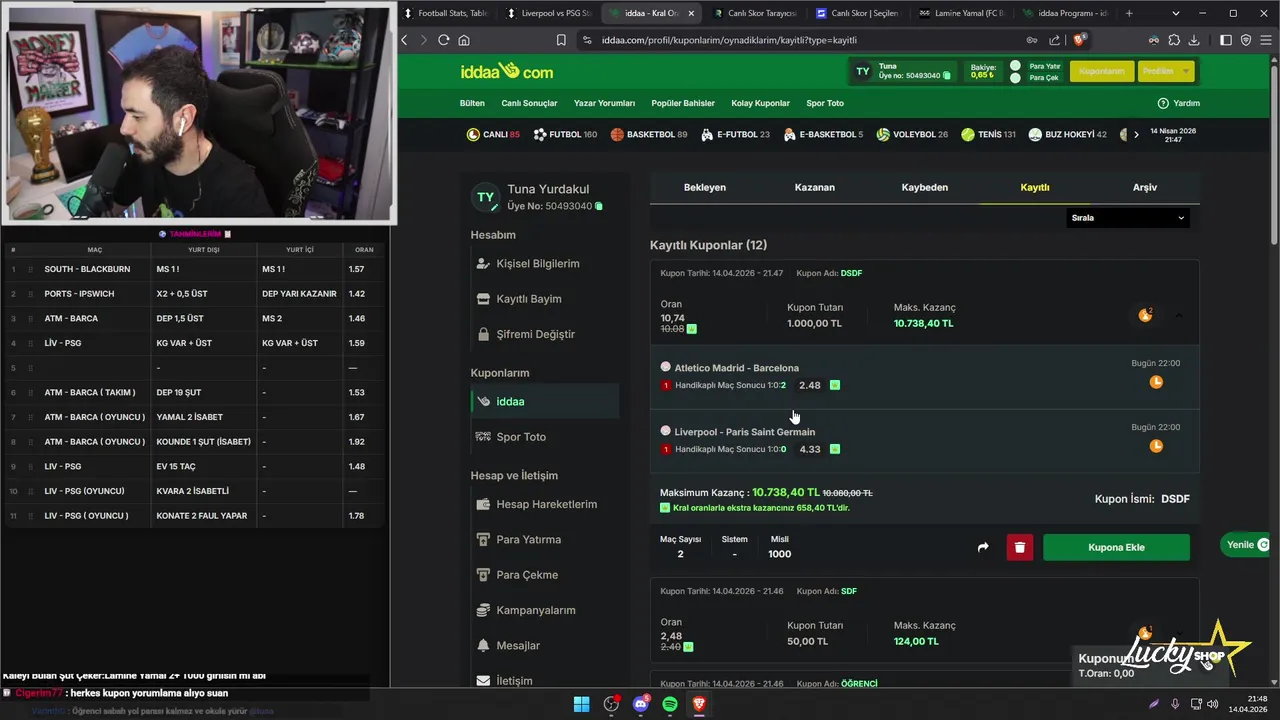The height and width of the screenshot is (720, 1280).
Task: Switch to Kazanan tab
Action: [815, 187]
